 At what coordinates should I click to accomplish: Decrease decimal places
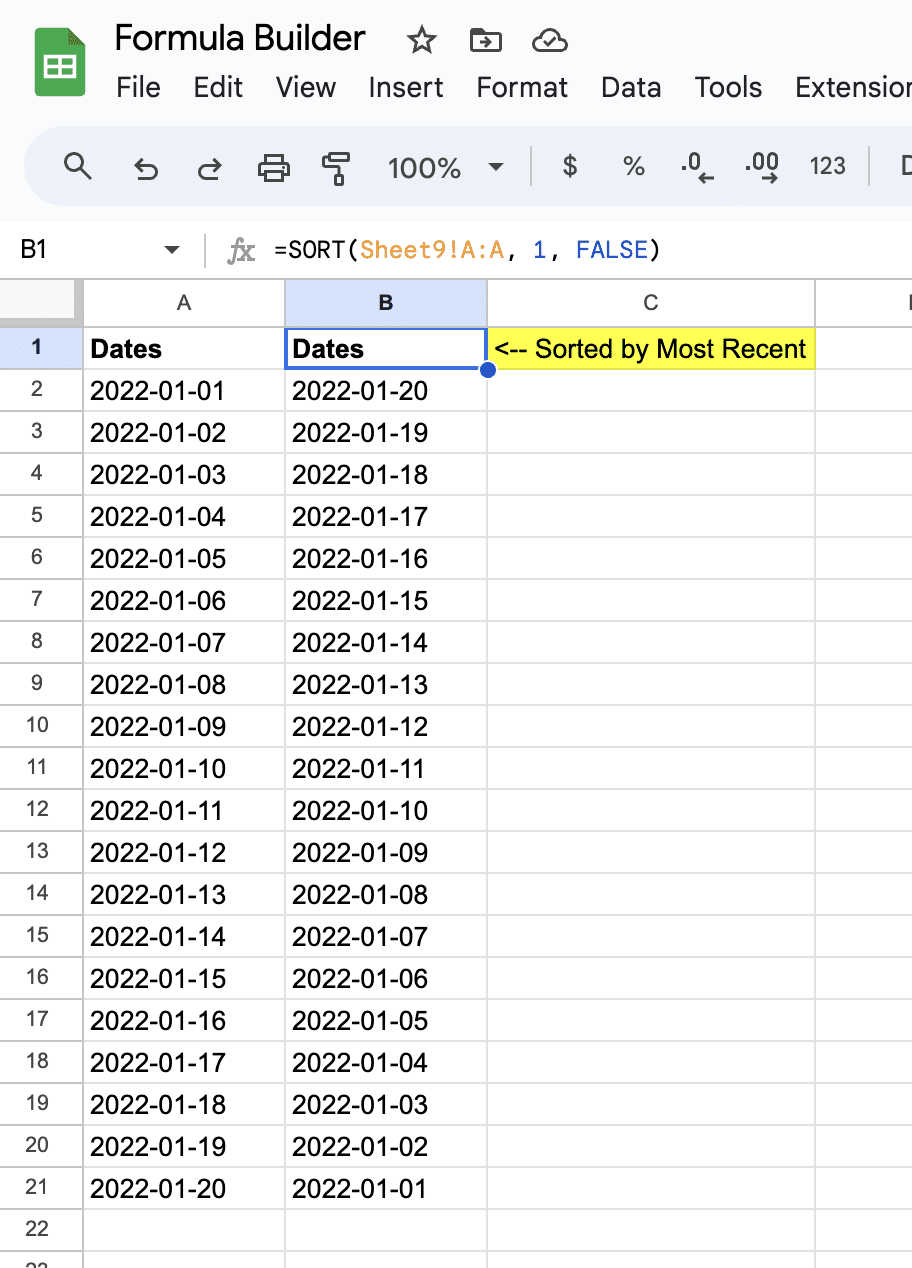(697, 168)
